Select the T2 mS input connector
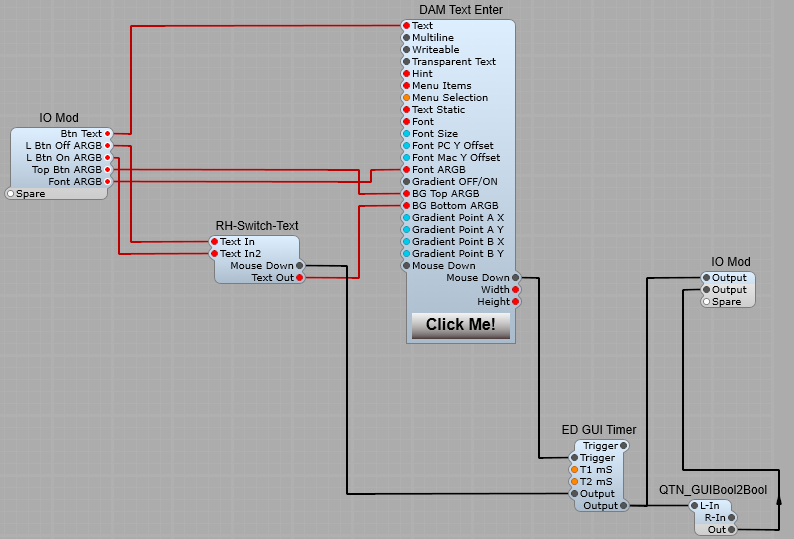Screen dimensions: 794x539 tap(574, 482)
